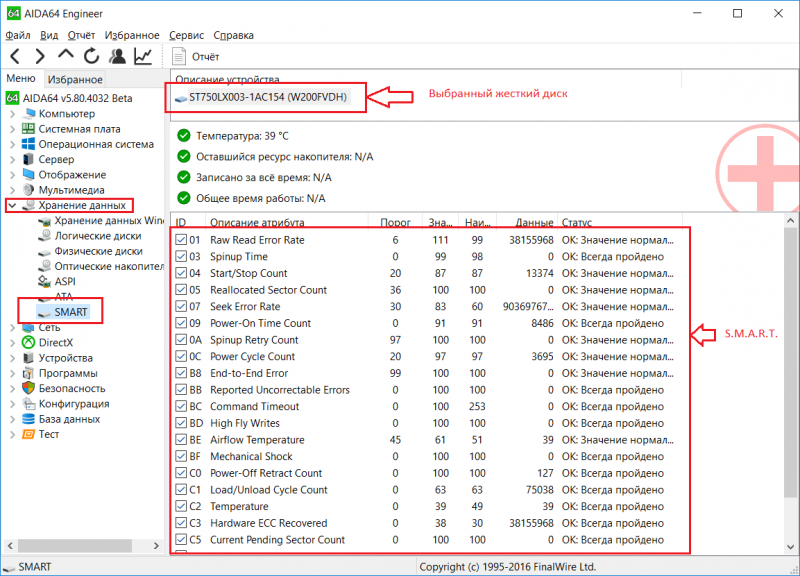Toggle Reallocated Sector Count checkbox
The width and height of the screenshot is (800, 576).
[181, 290]
